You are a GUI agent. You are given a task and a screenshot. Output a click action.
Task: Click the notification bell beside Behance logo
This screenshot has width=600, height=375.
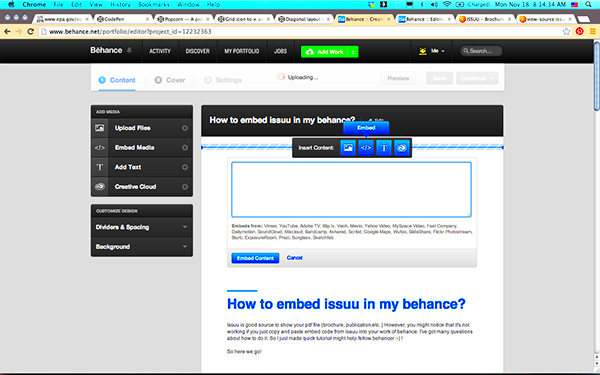[129, 50]
